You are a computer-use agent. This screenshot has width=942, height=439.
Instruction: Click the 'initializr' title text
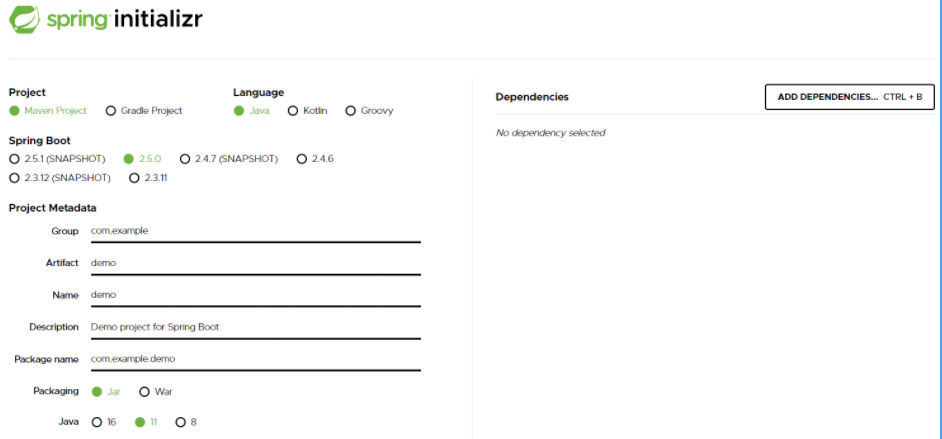coord(158,19)
